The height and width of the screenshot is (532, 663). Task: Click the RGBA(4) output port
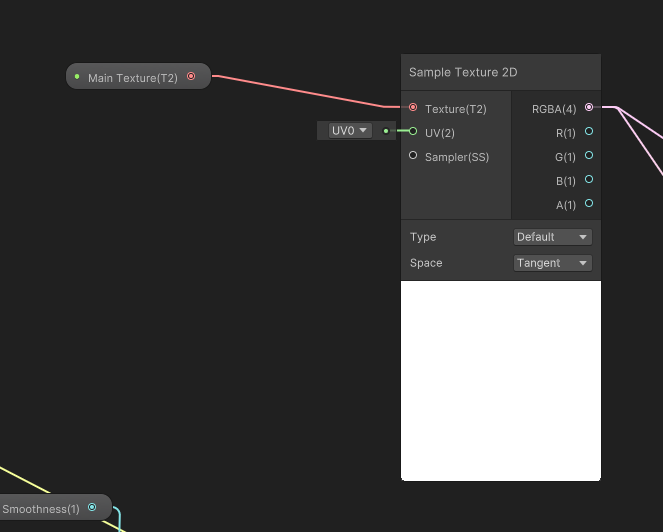point(589,107)
